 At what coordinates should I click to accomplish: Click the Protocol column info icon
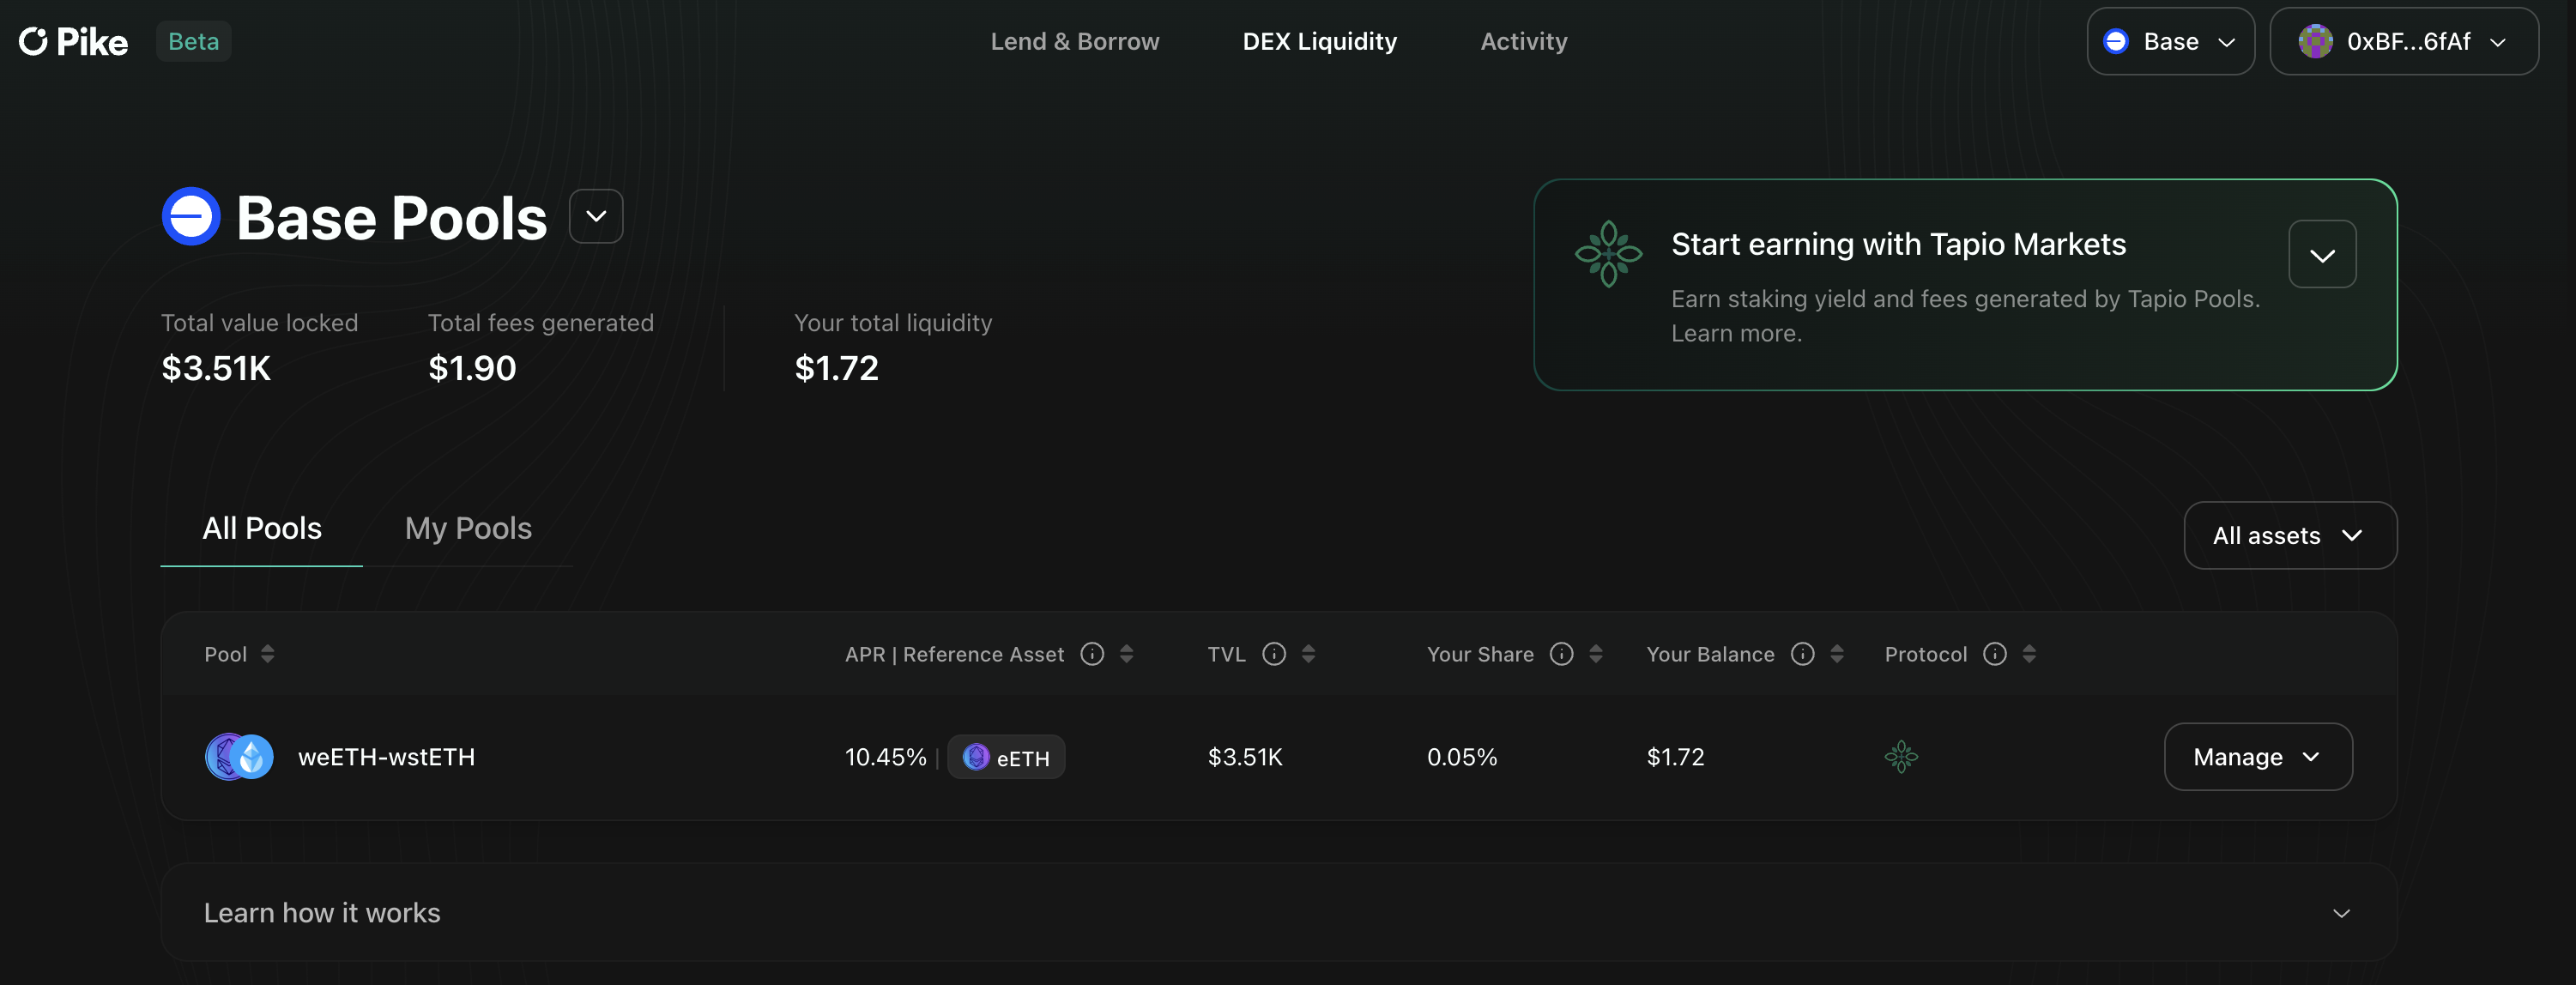(x=1994, y=654)
